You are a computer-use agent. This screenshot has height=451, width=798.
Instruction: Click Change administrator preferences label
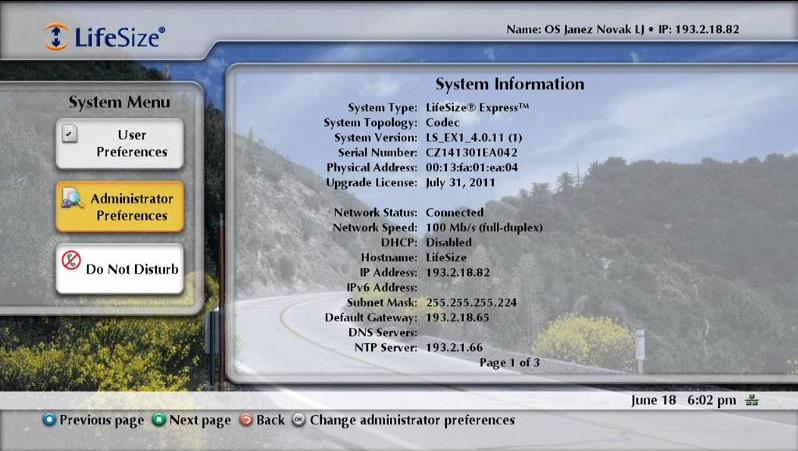(412, 420)
